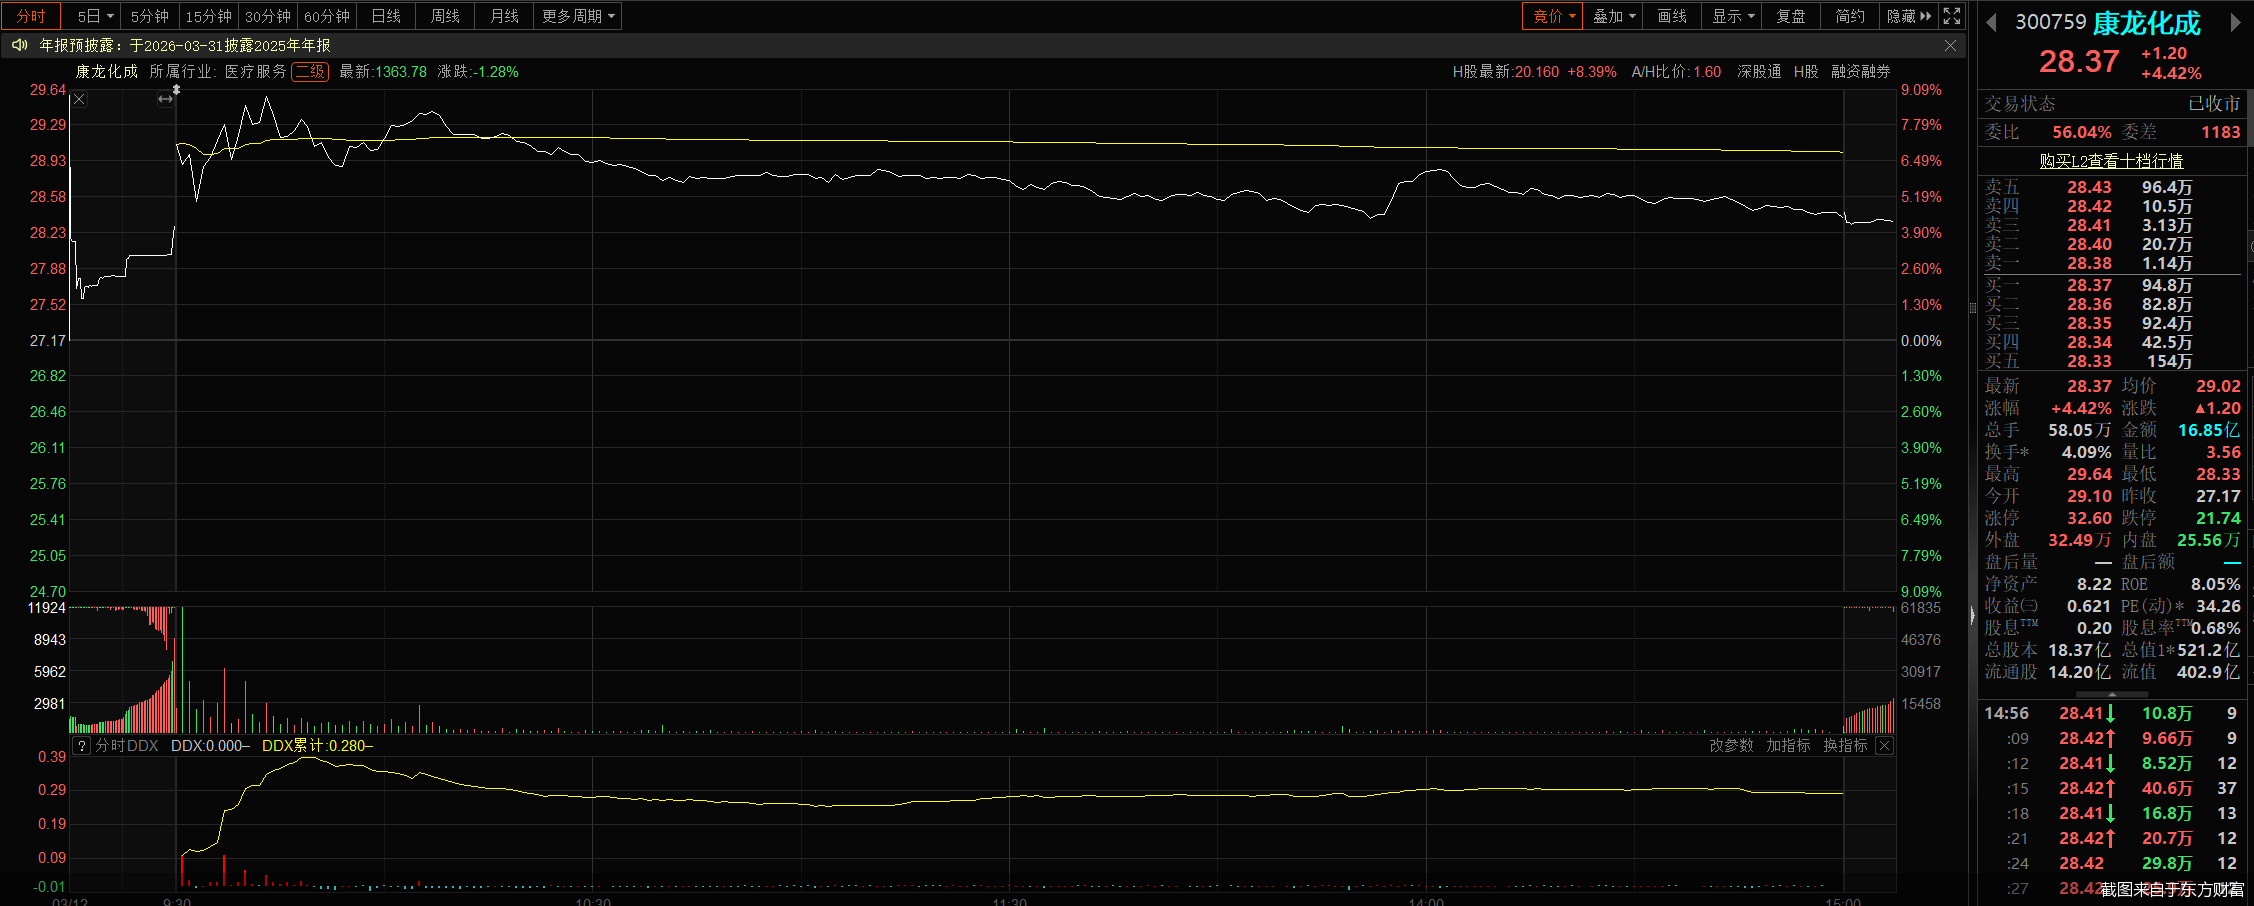
Task: Click the 二级 industry level badge
Action: point(310,72)
